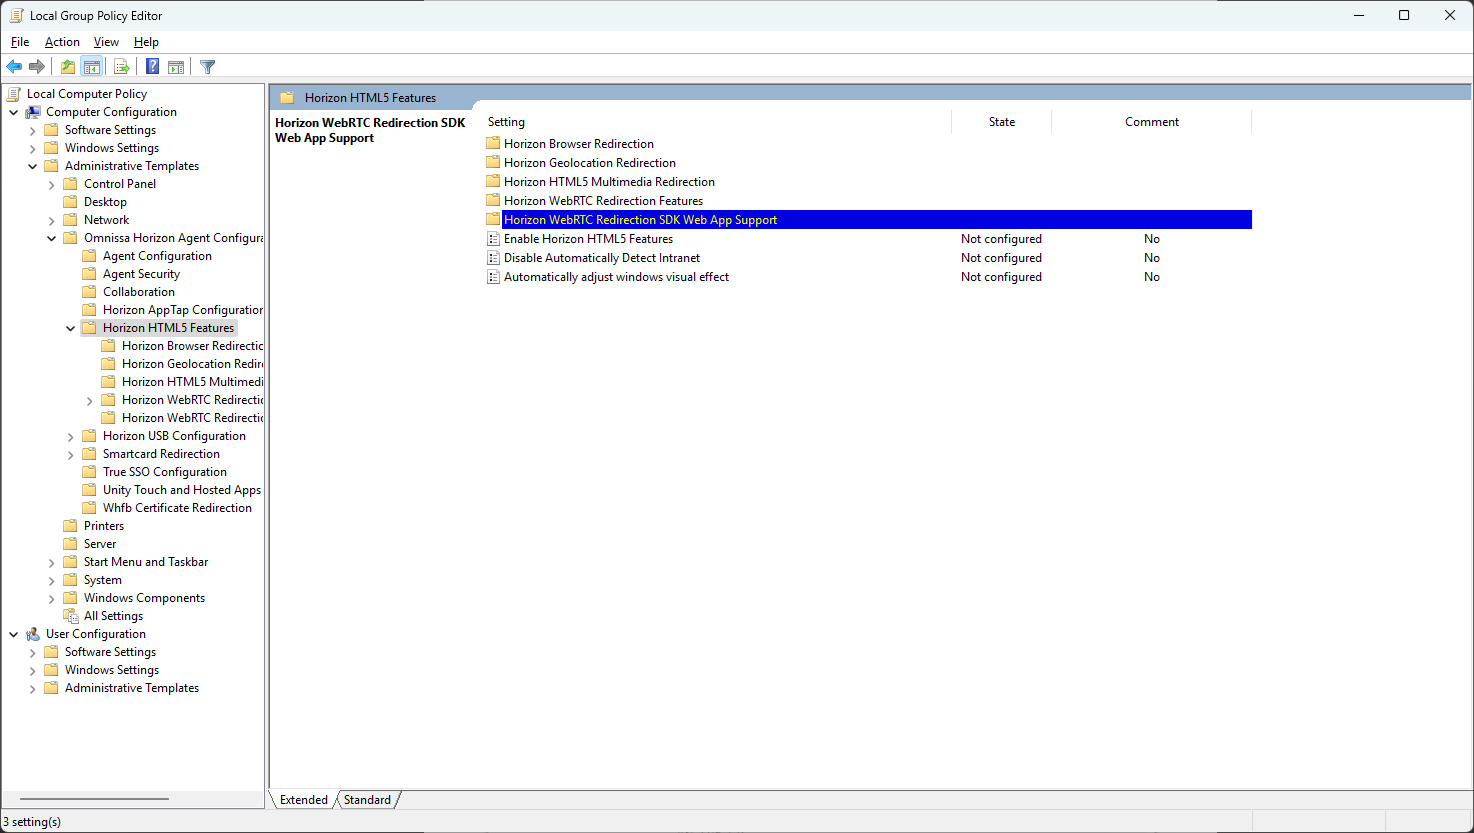Click the Forward arrow toolbar icon

tap(37, 67)
